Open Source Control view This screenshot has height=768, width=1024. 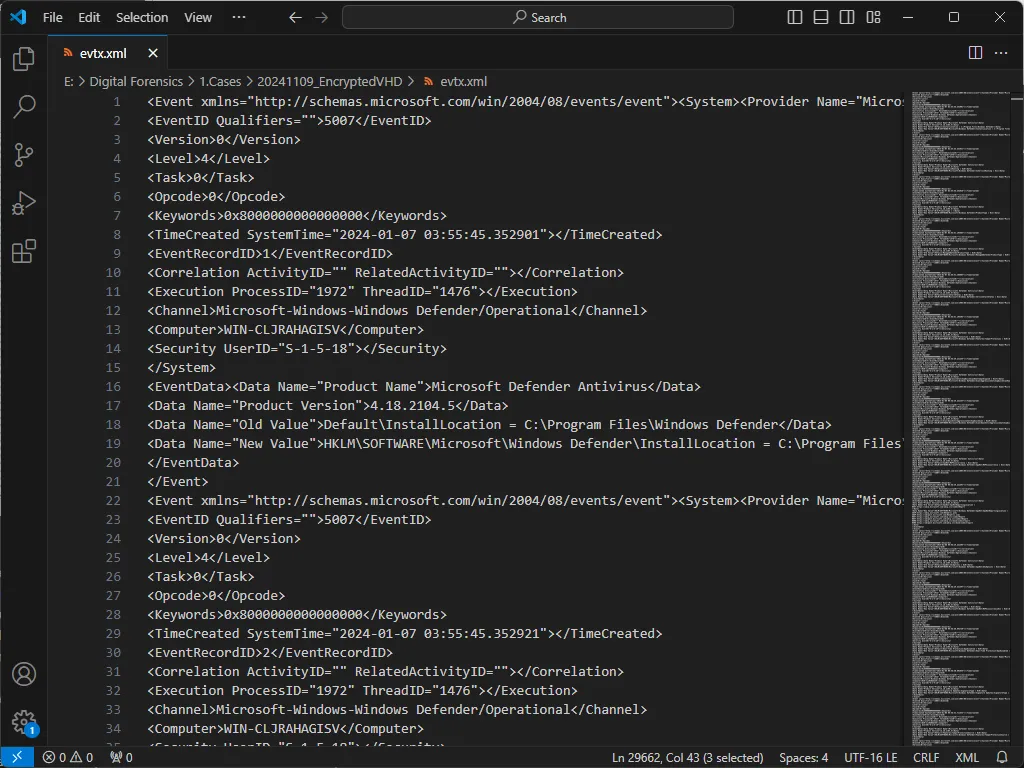(x=24, y=155)
